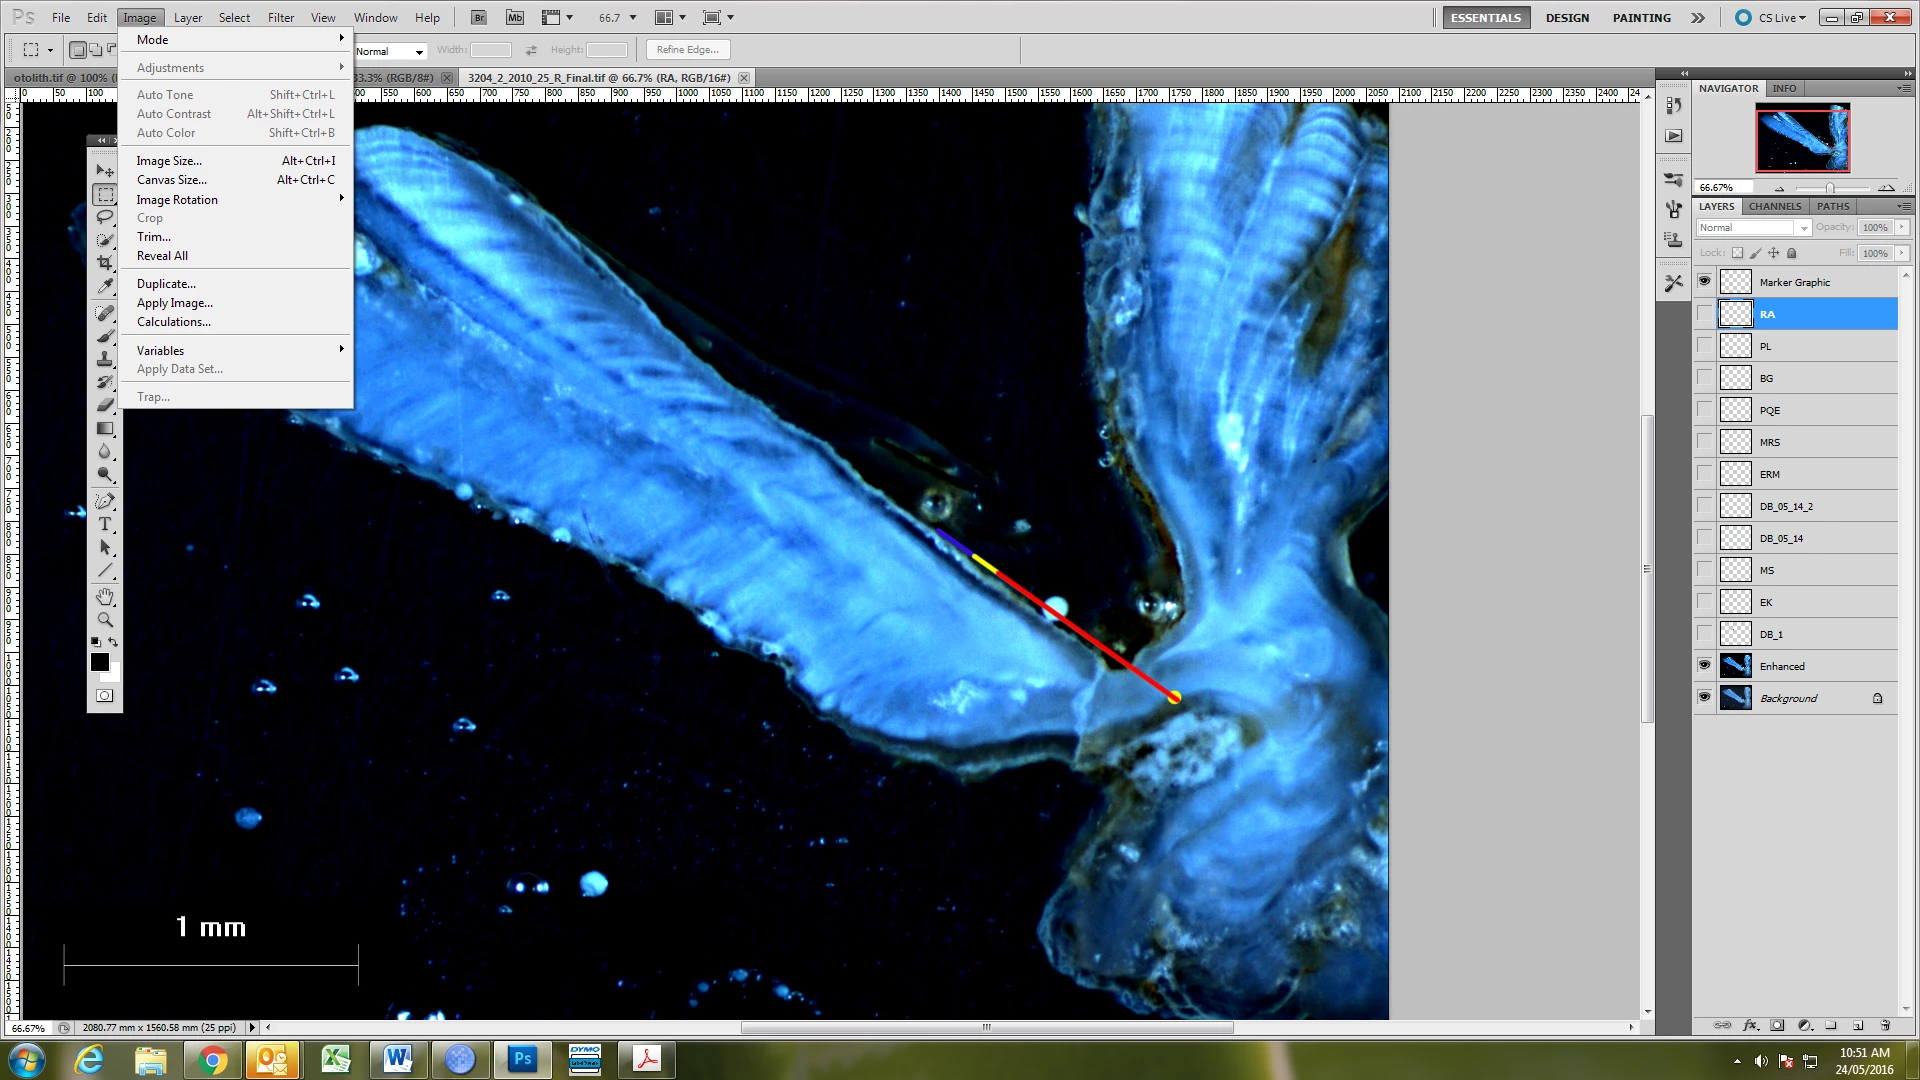1920x1080 pixels.
Task: Select the Crop tool in toolbox
Action: coord(105,263)
